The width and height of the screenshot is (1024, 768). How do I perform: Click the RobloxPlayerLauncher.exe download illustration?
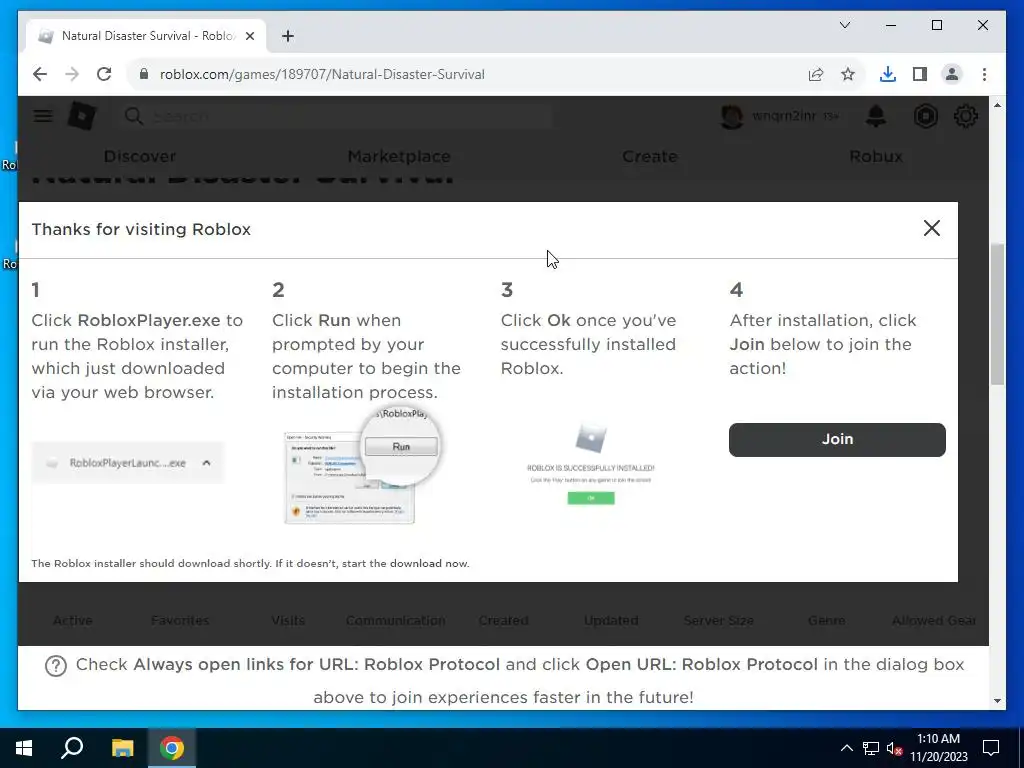[128, 463]
